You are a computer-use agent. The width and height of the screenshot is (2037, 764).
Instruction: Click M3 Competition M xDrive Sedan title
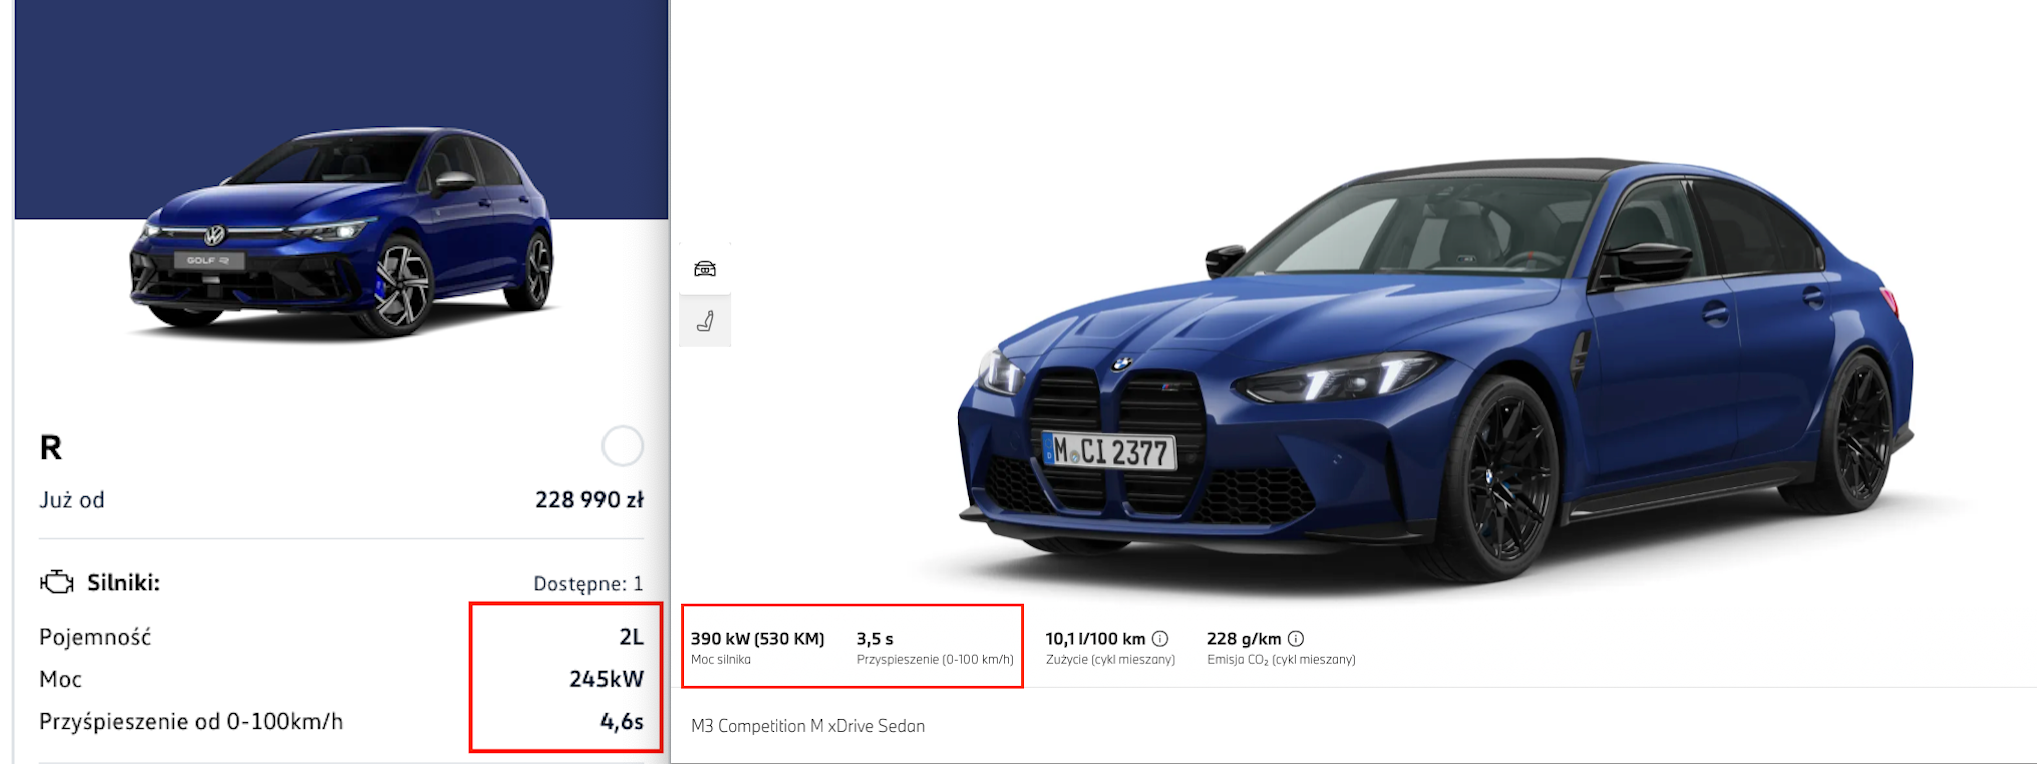[808, 726]
